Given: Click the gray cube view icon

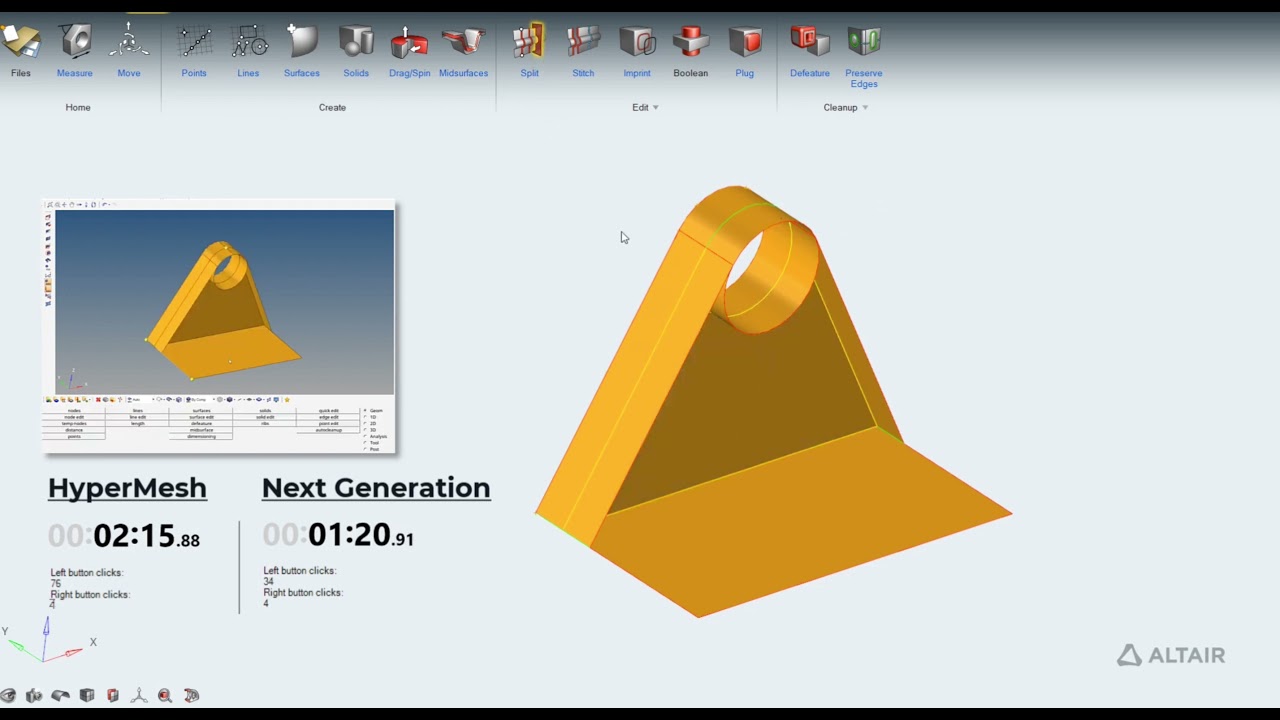Looking at the screenshot, I should pos(87,695).
